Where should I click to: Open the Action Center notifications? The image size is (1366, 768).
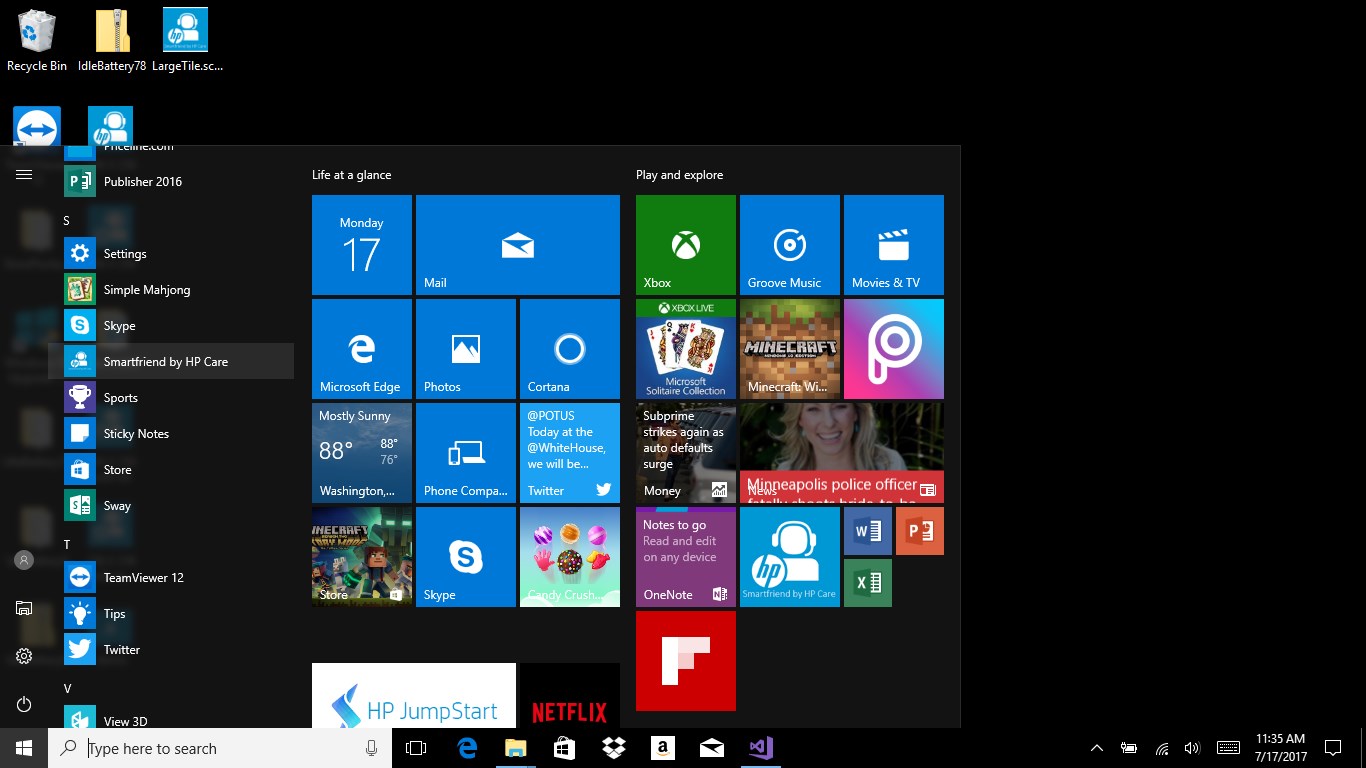(x=1333, y=748)
